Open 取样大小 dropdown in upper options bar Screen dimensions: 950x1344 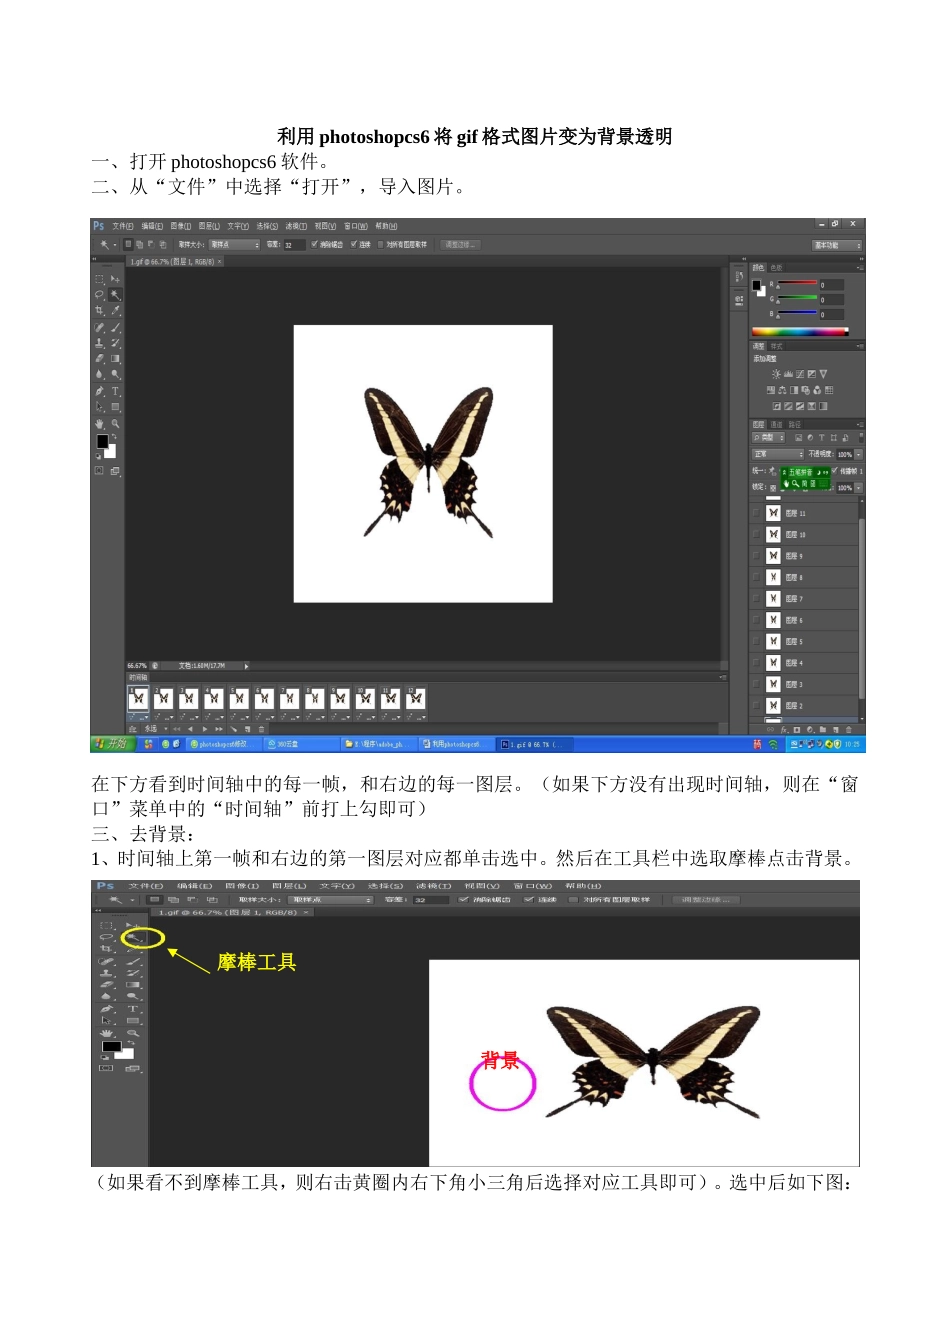coord(234,245)
